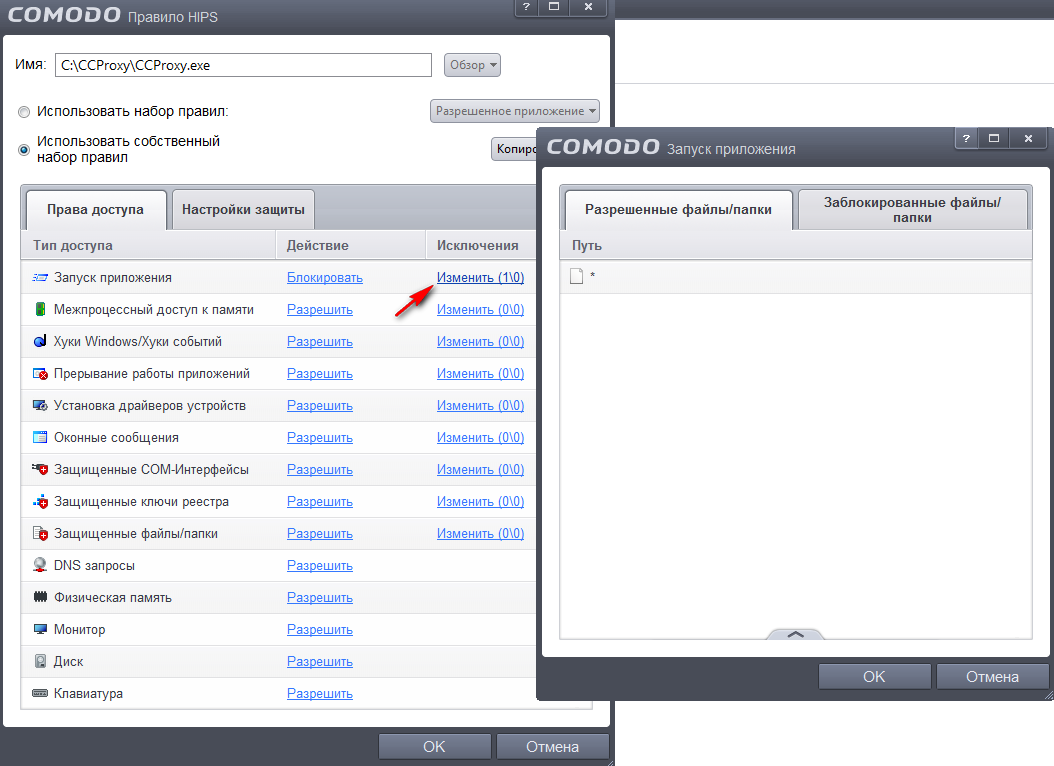
Task: Click Разрешить for Защищенные ключи реестра
Action: [320, 502]
